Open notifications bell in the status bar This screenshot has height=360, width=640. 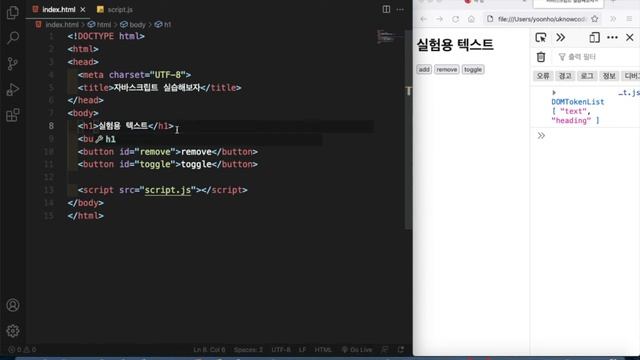[401, 350]
